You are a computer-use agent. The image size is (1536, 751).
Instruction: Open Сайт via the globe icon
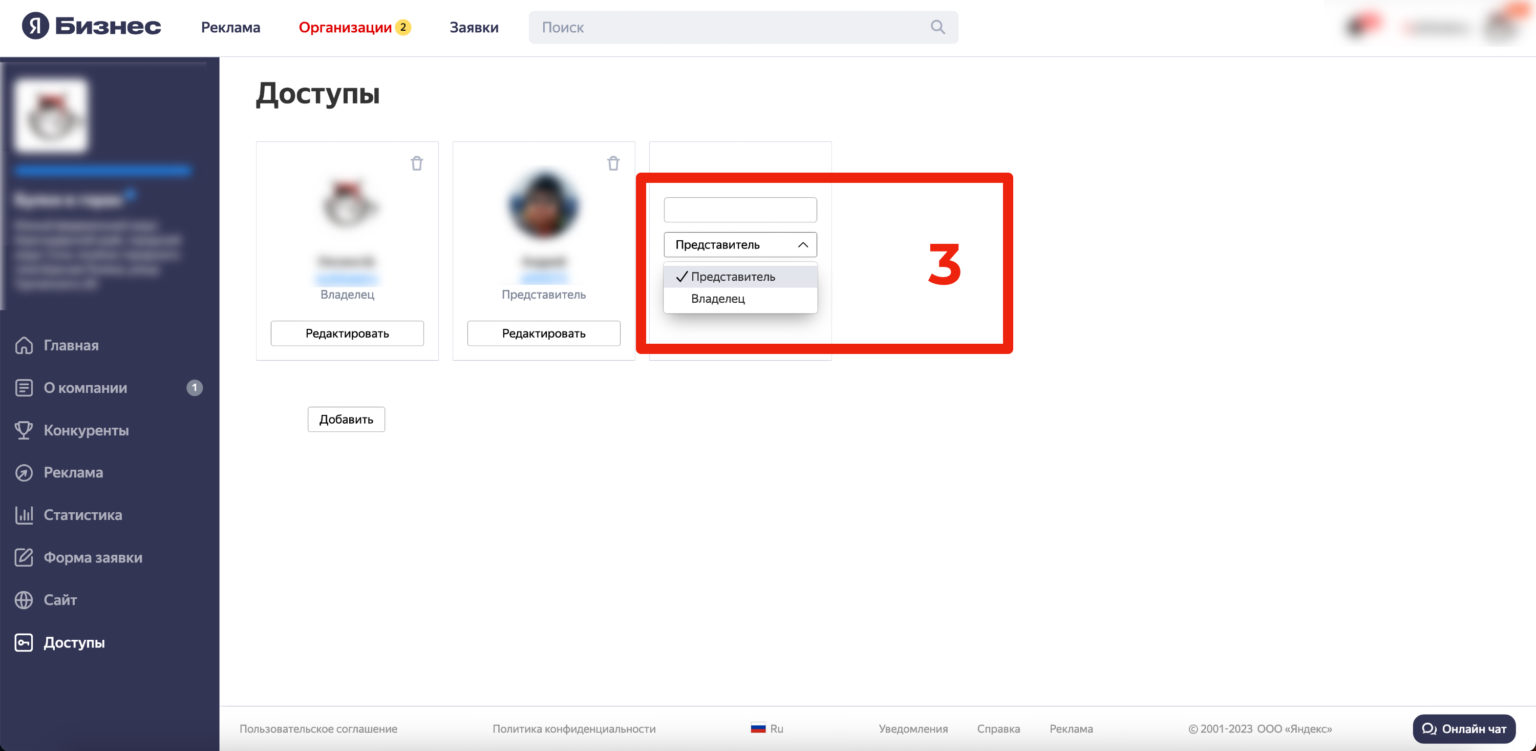24,600
